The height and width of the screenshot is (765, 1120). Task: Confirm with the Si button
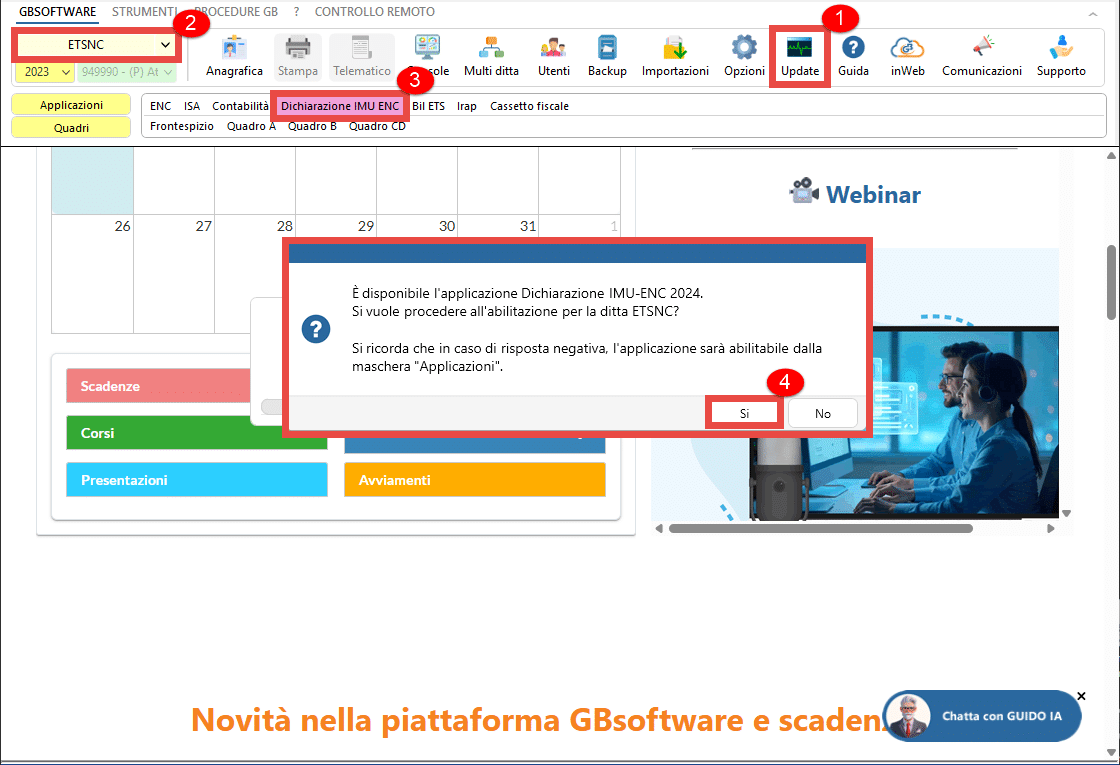[x=744, y=413]
